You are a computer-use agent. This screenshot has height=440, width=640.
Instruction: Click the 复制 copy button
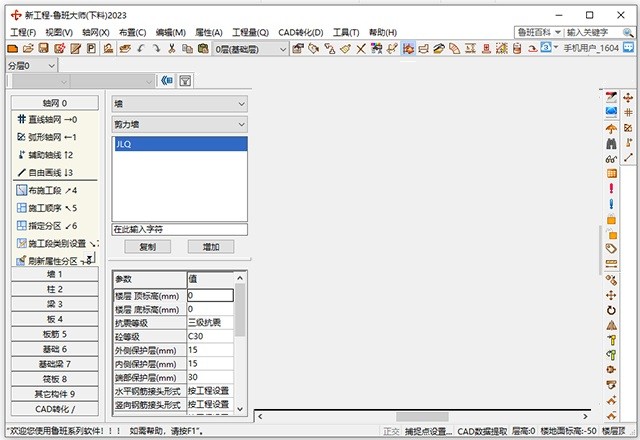click(x=147, y=246)
